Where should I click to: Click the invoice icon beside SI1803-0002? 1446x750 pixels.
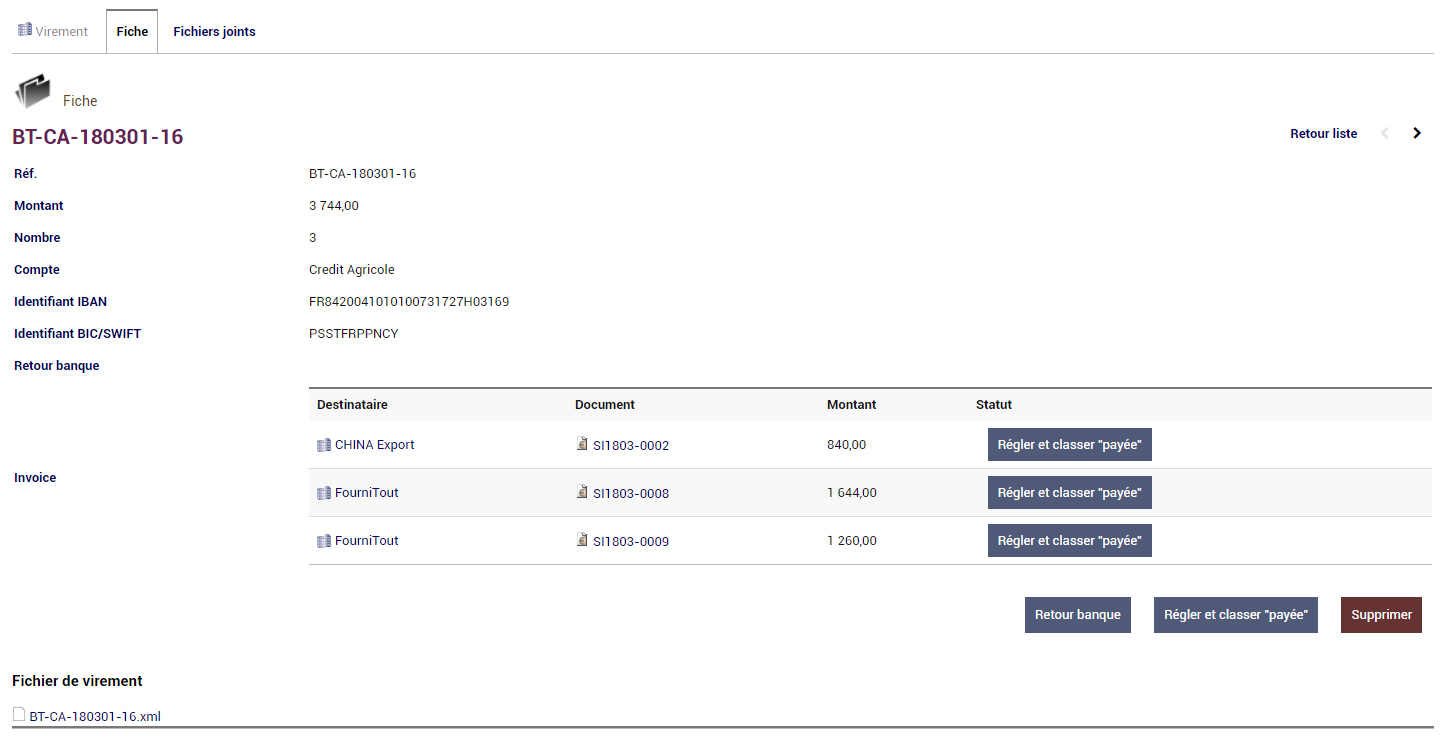point(582,444)
